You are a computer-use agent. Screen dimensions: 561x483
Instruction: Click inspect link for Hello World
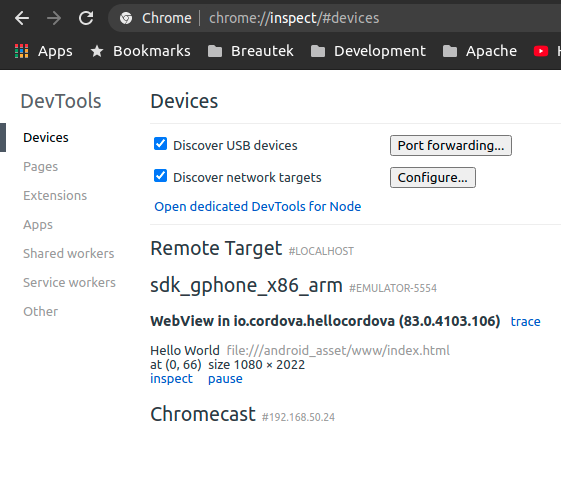click(x=171, y=379)
